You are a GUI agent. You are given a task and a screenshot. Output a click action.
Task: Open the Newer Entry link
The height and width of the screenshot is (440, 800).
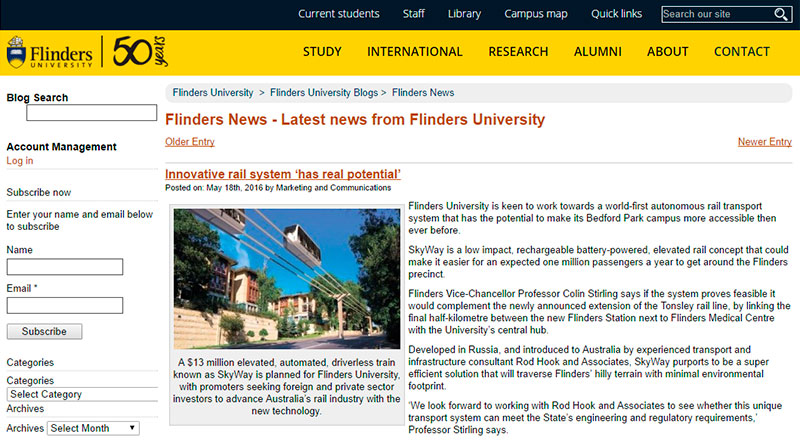(x=764, y=142)
